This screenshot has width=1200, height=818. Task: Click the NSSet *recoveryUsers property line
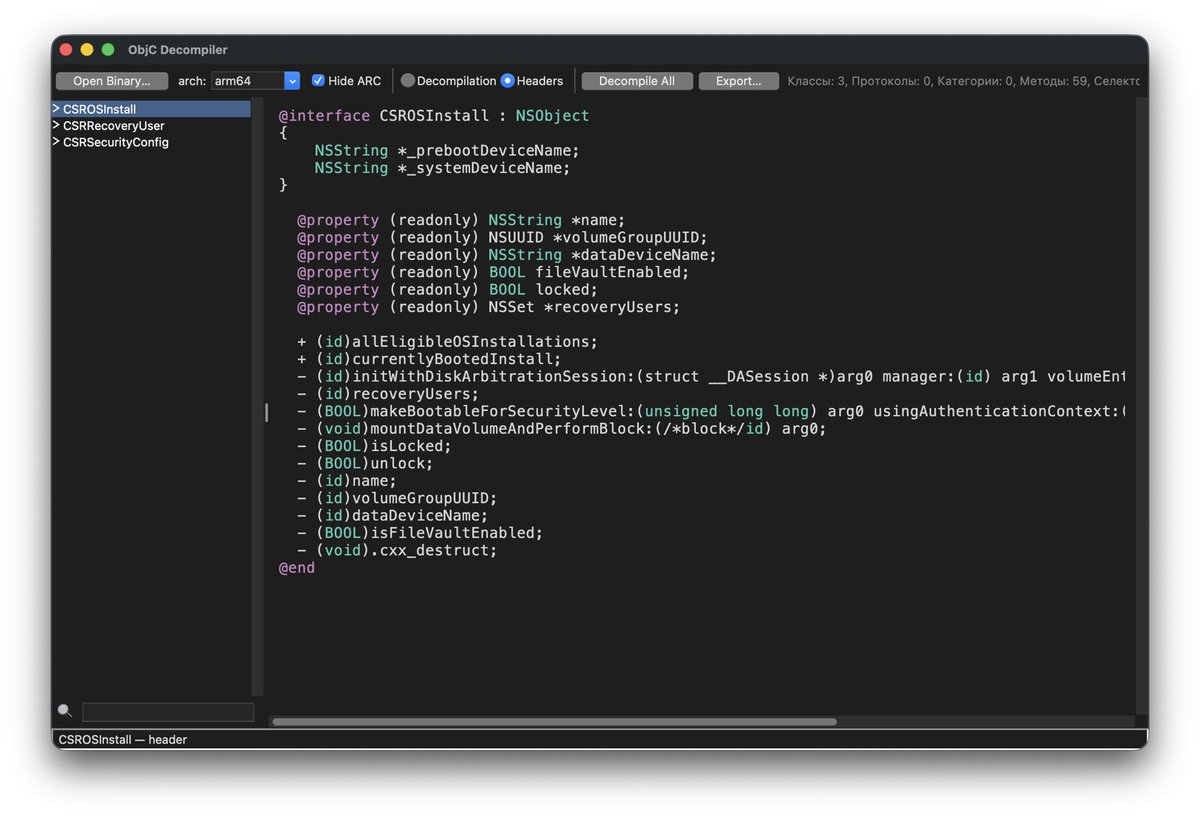tap(488, 307)
